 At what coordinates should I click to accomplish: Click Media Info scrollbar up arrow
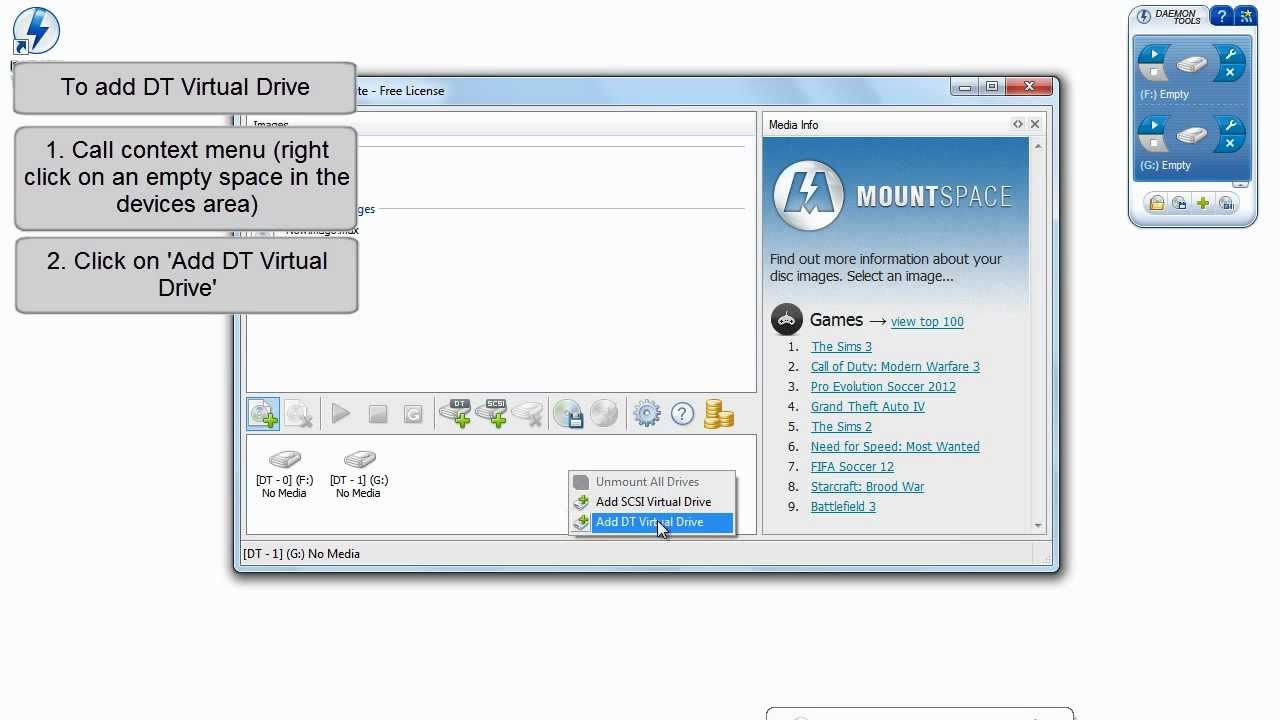point(1038,146)
